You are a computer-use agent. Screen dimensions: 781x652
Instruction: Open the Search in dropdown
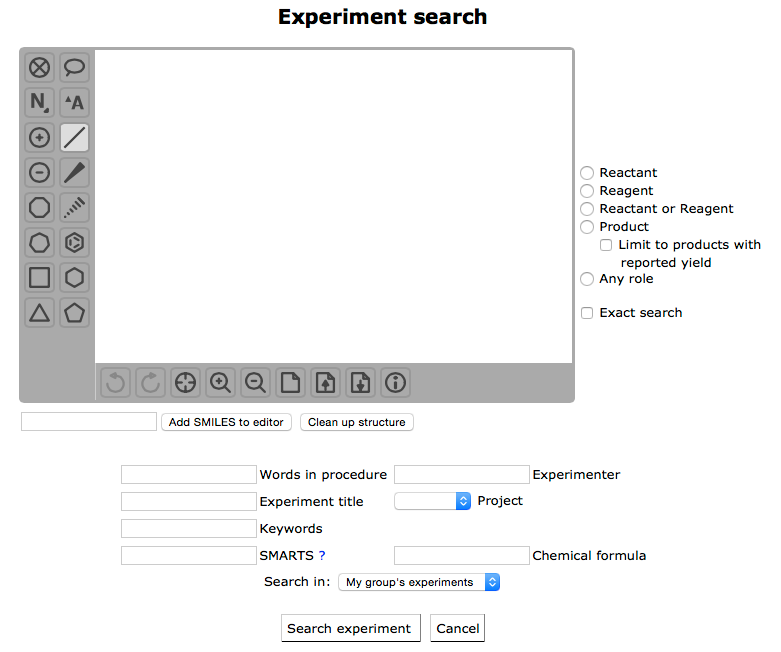[419, 582]
